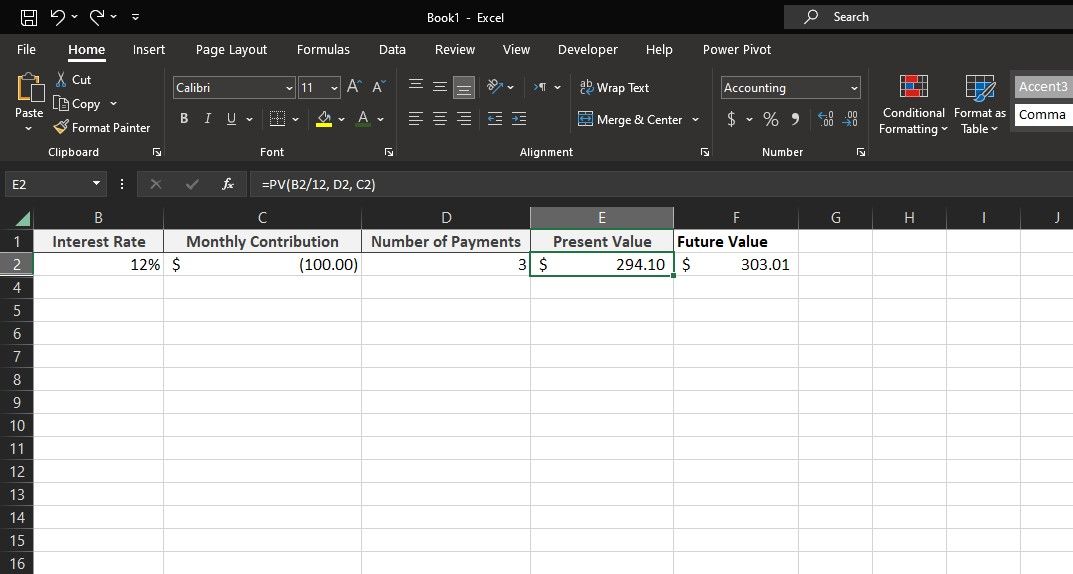Click the Increase Indent icon
The image size is (1073, 574).
pos(519,119)
